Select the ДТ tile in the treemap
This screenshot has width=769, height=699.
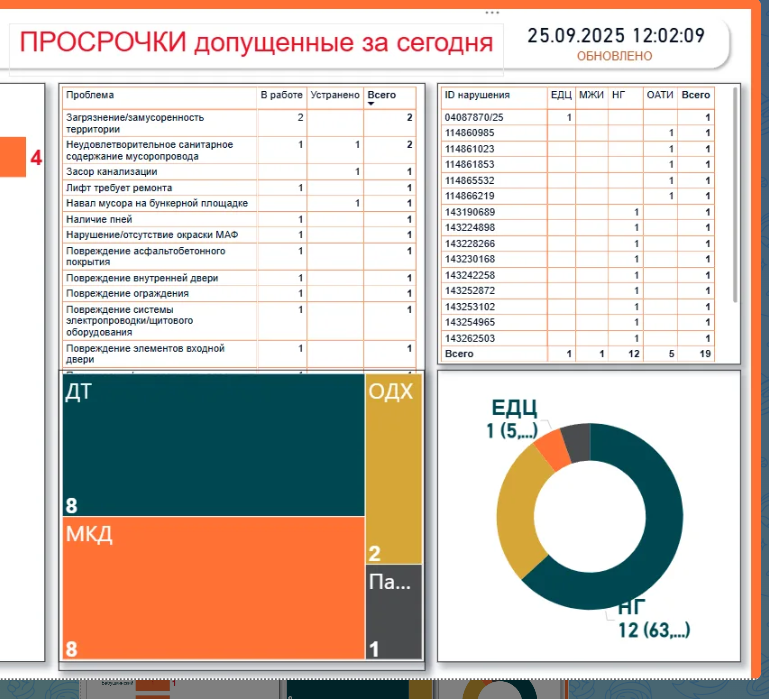(213, 445)
